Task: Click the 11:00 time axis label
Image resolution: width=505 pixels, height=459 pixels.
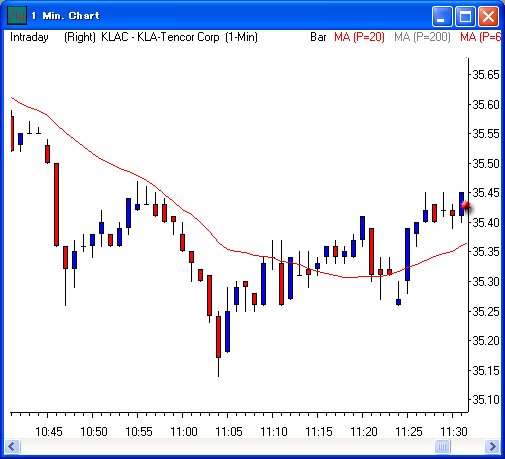Action: click(184, 432)
